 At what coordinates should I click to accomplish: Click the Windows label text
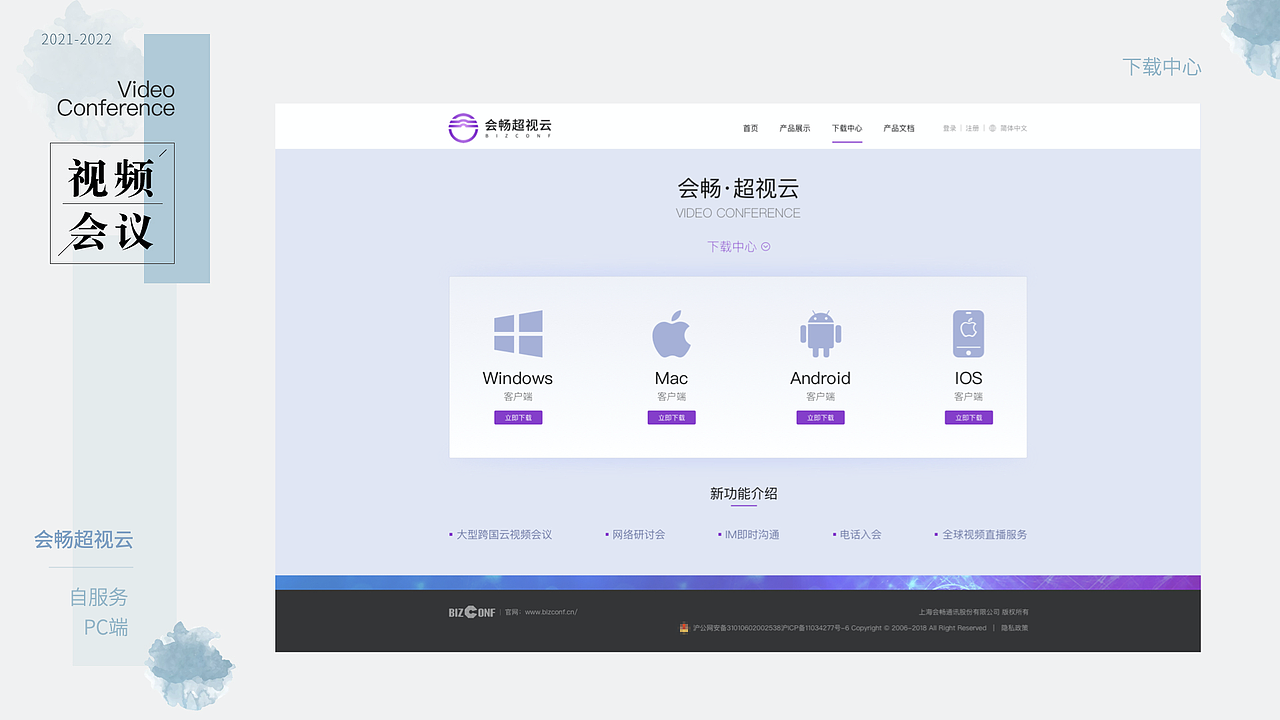pyautogui.click(x=518, y=378)
